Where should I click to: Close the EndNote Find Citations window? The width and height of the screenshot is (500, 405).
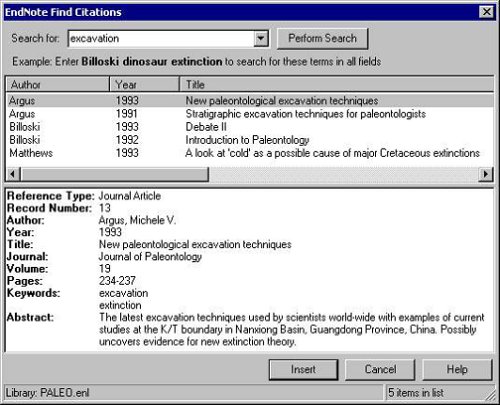click(487, 12)
